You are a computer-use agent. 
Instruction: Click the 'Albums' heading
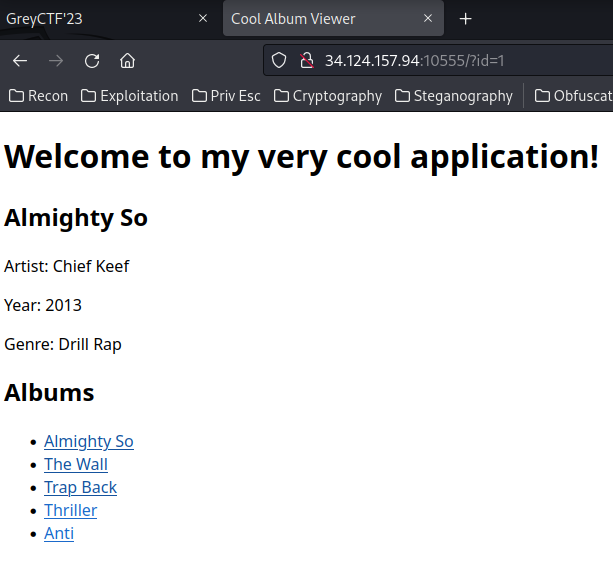(x=49, y=393)
